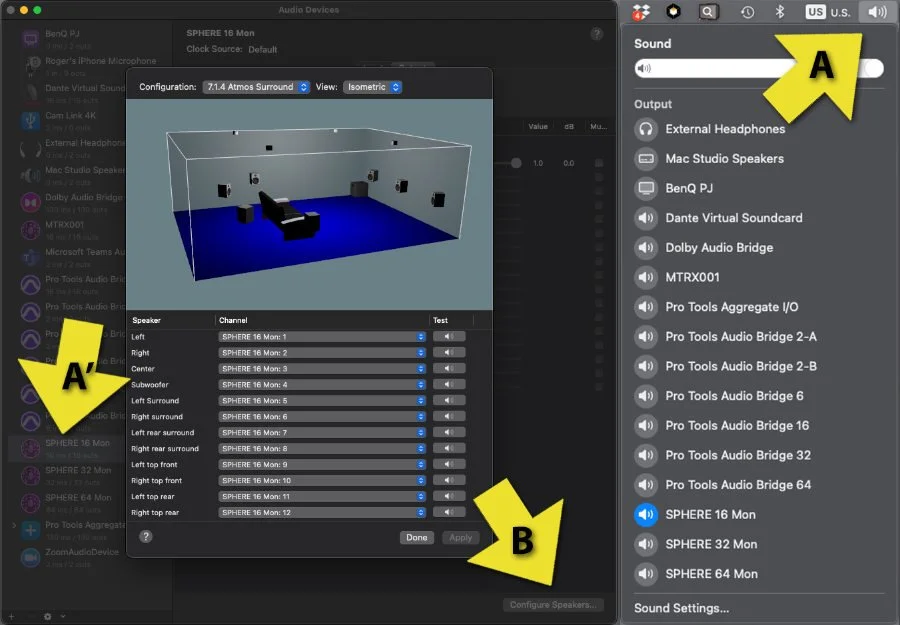Open help in speaker configuration dialog
The image size is (900, 625).
coord(146,537)
